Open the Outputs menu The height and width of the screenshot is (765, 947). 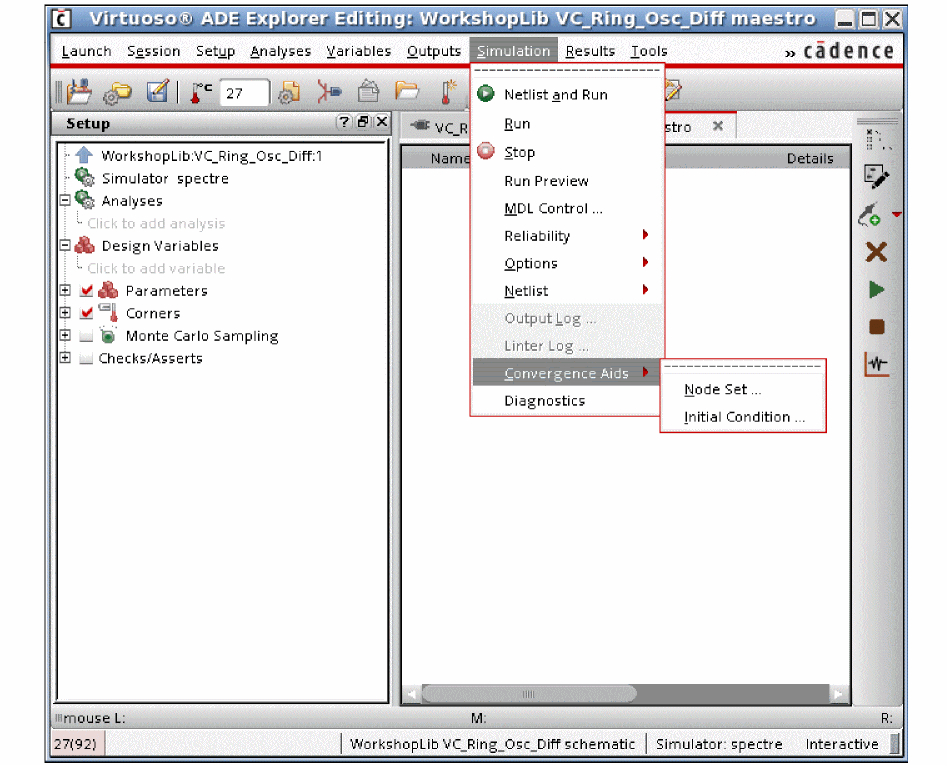pos(434,51)
